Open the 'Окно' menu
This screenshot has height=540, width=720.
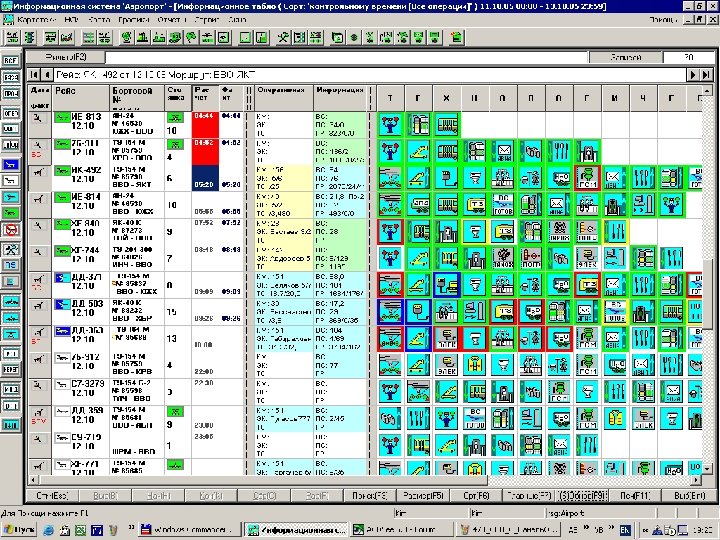[237, 20]
